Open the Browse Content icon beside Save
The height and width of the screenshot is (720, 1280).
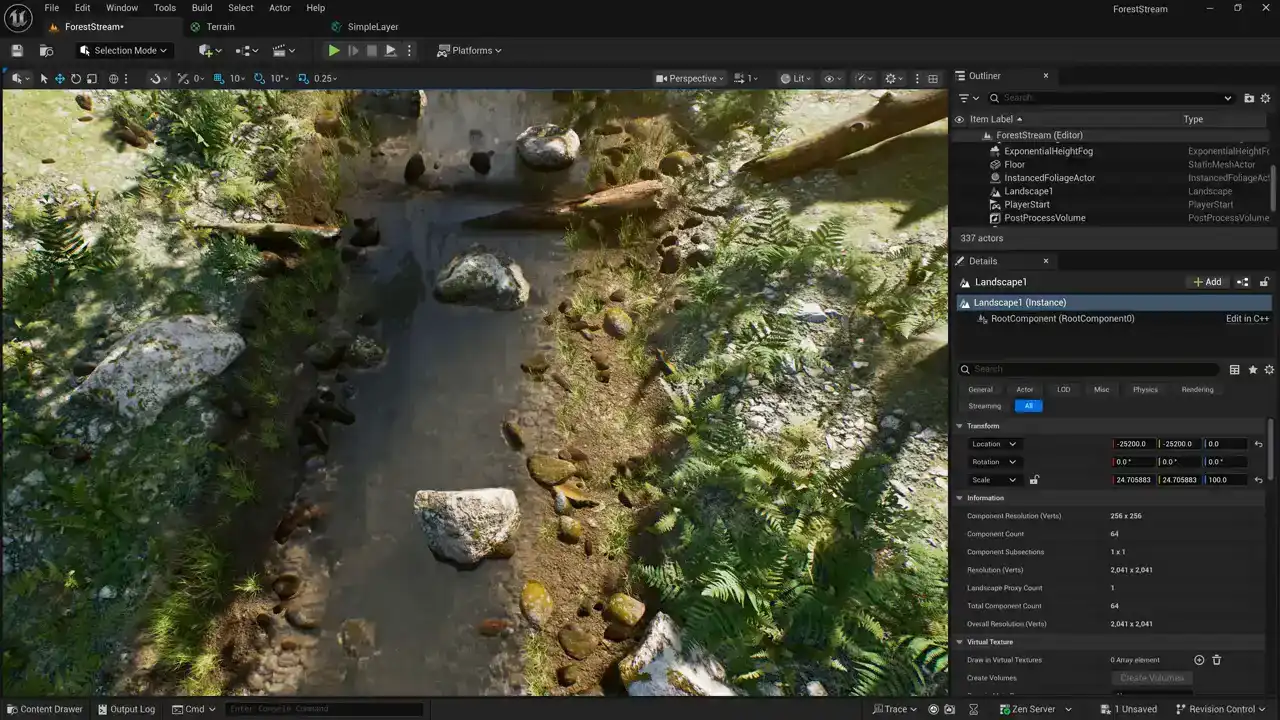tap(46, 51)
